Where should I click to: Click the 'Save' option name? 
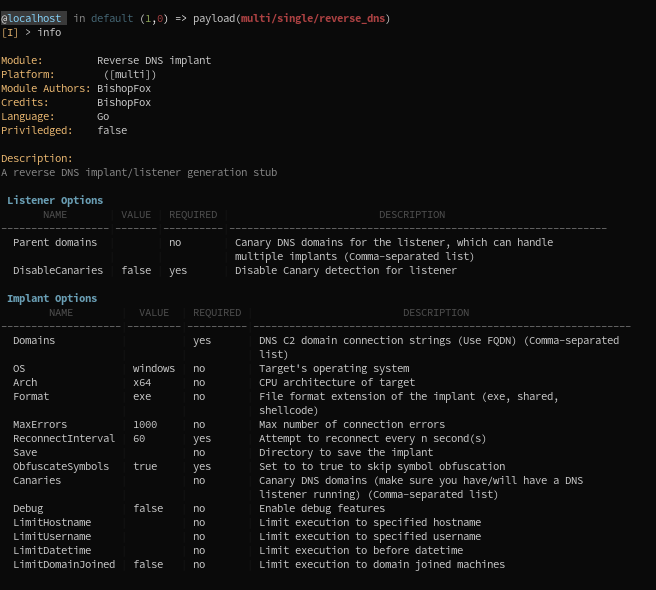pos(25,452)
